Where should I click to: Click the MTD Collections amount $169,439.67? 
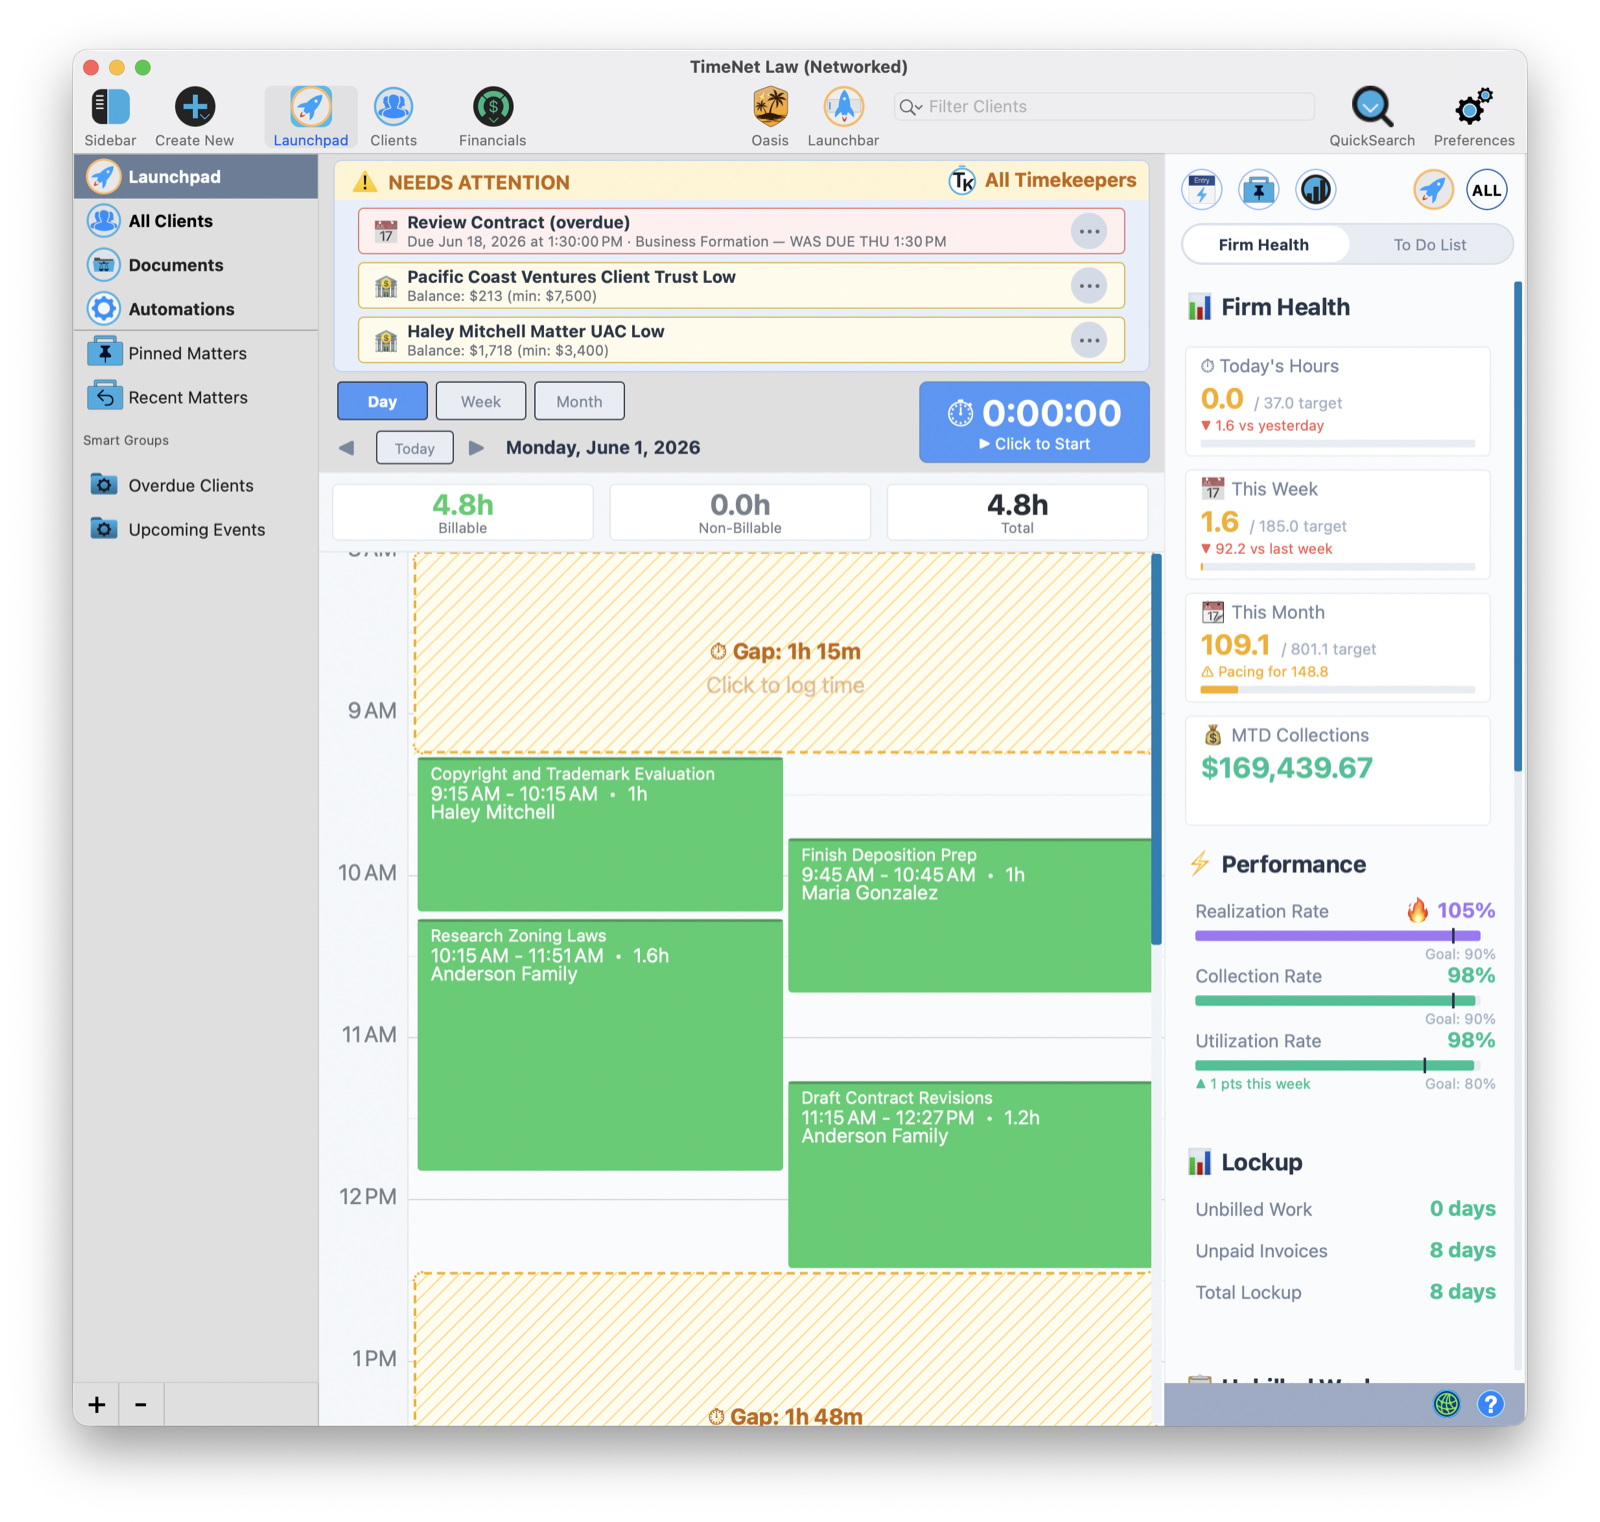pyautogui.click(x=1286, y=768)
